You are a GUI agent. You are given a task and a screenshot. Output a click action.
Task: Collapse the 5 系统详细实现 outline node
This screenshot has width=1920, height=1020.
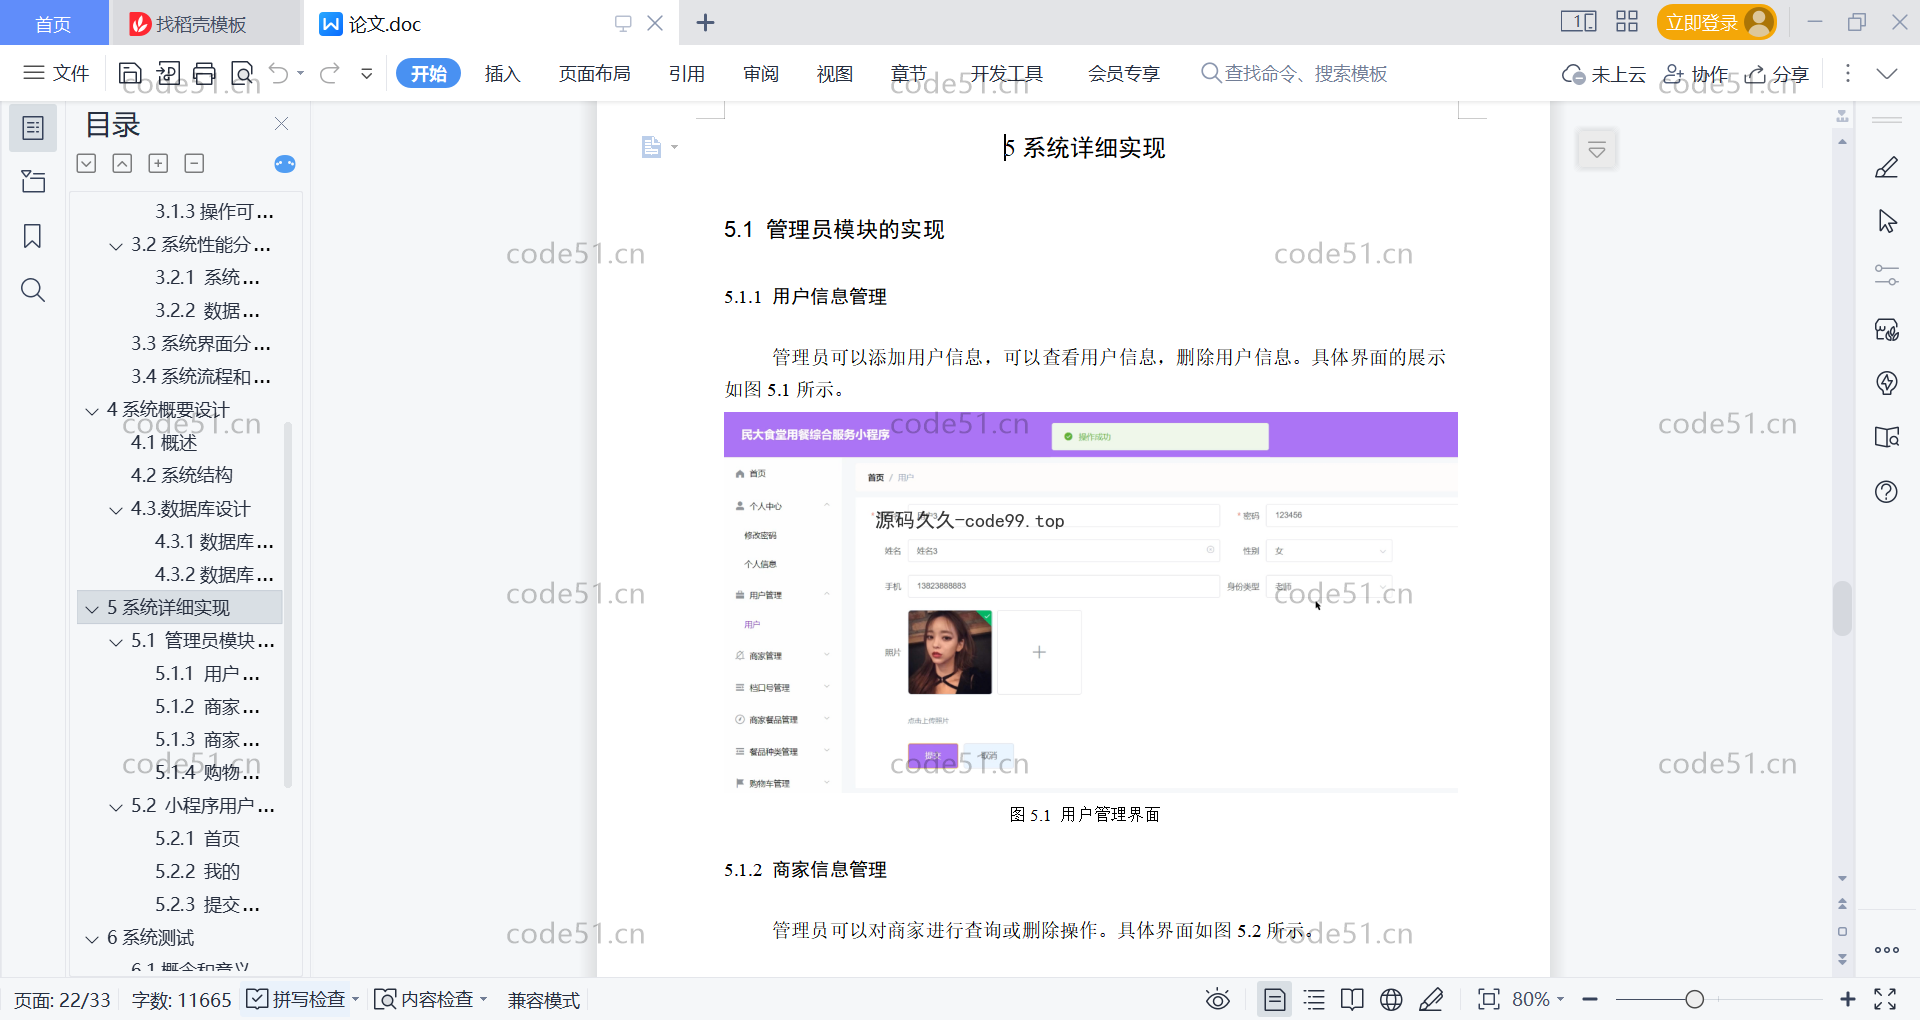point(92,609)
